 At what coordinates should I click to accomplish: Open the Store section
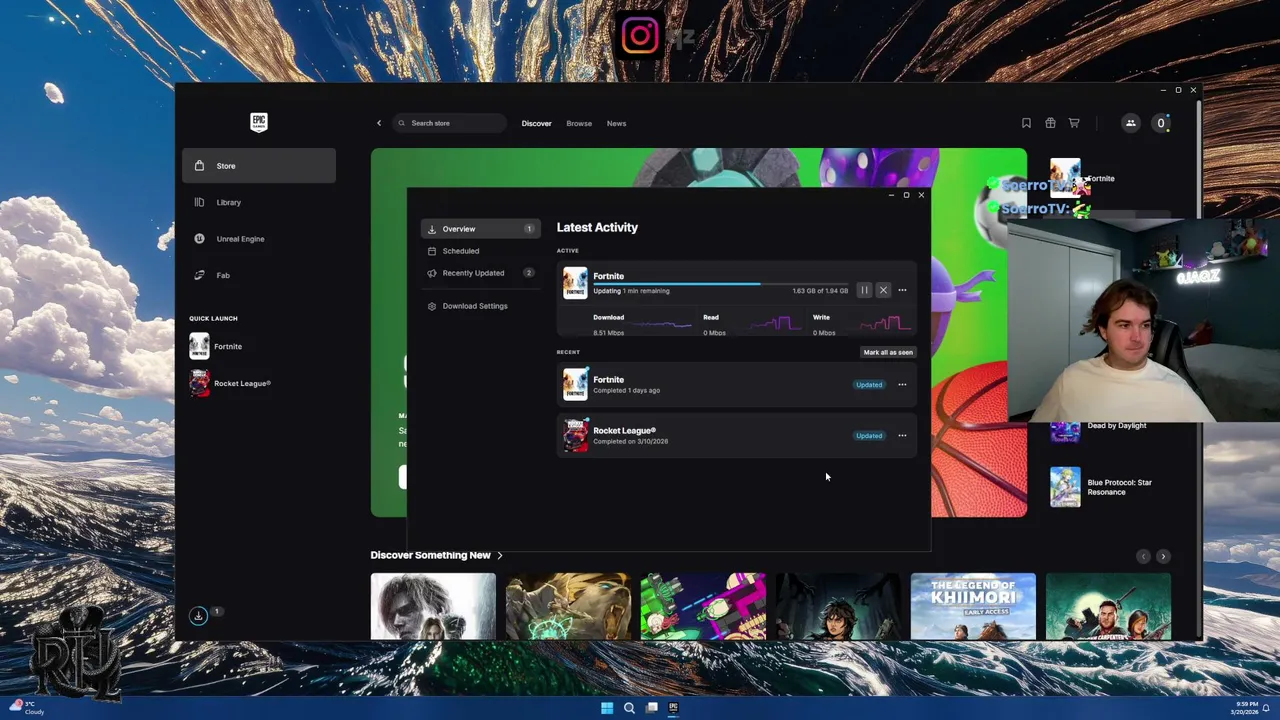point(259,166)
